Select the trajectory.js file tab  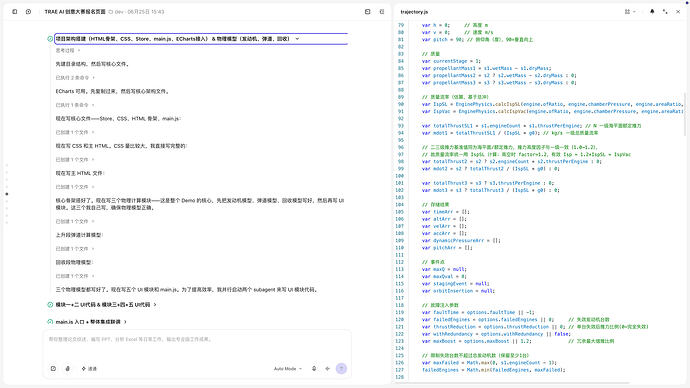pyautogui.click(x=414, y=12)
